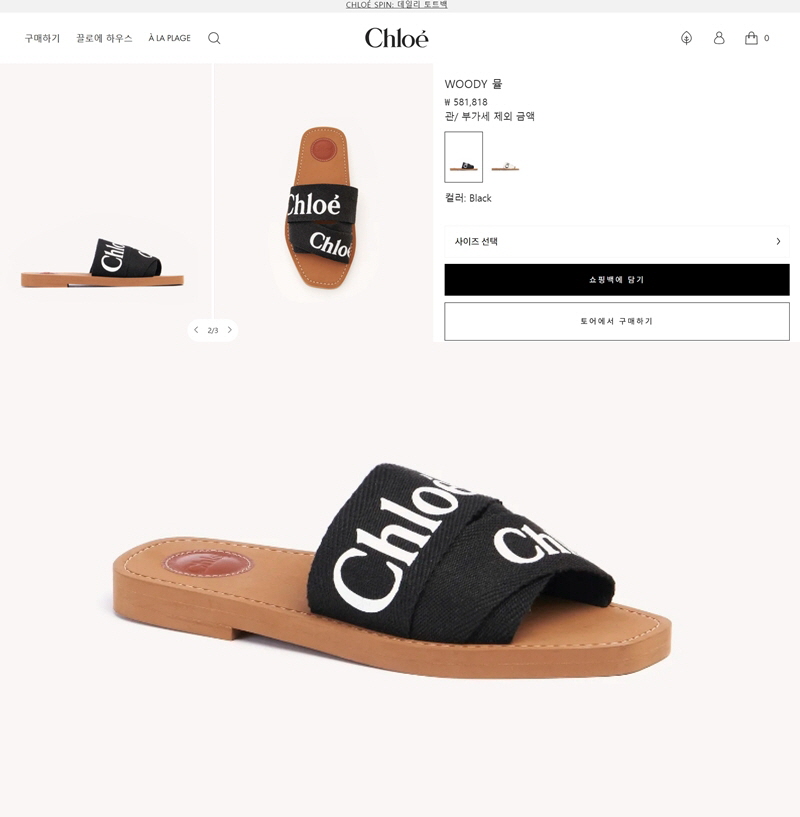Open the shopping bag icon
This screenshot has width=800, height=817.
751,38
